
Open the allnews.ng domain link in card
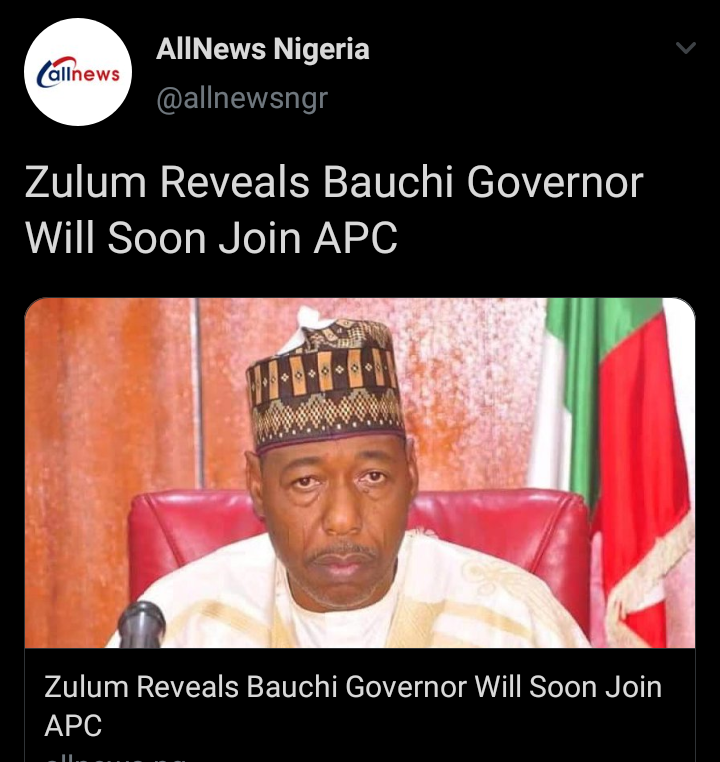click(115, 758)
